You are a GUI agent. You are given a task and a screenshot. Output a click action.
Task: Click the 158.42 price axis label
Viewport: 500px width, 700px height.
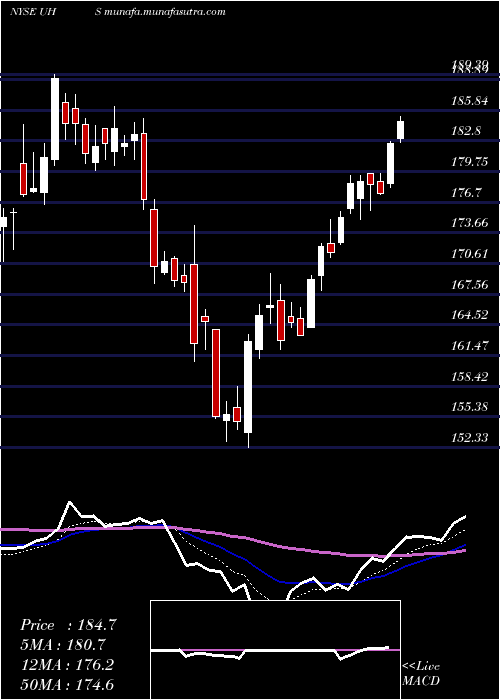coord(470,377)
